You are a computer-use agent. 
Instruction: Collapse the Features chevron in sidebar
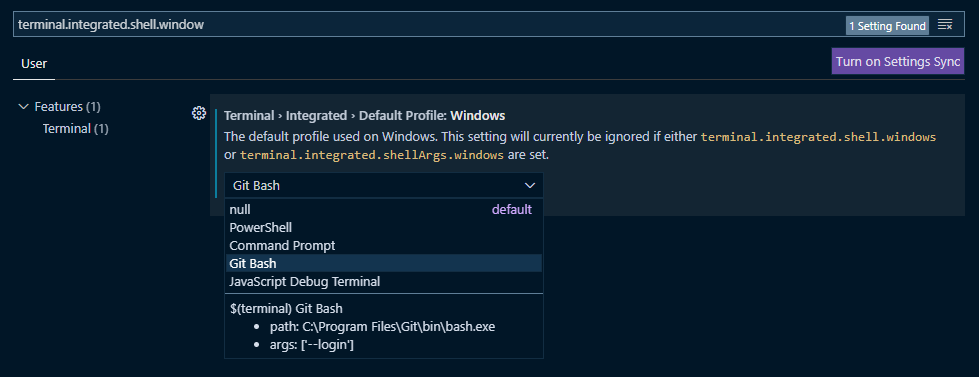(24, 107)
